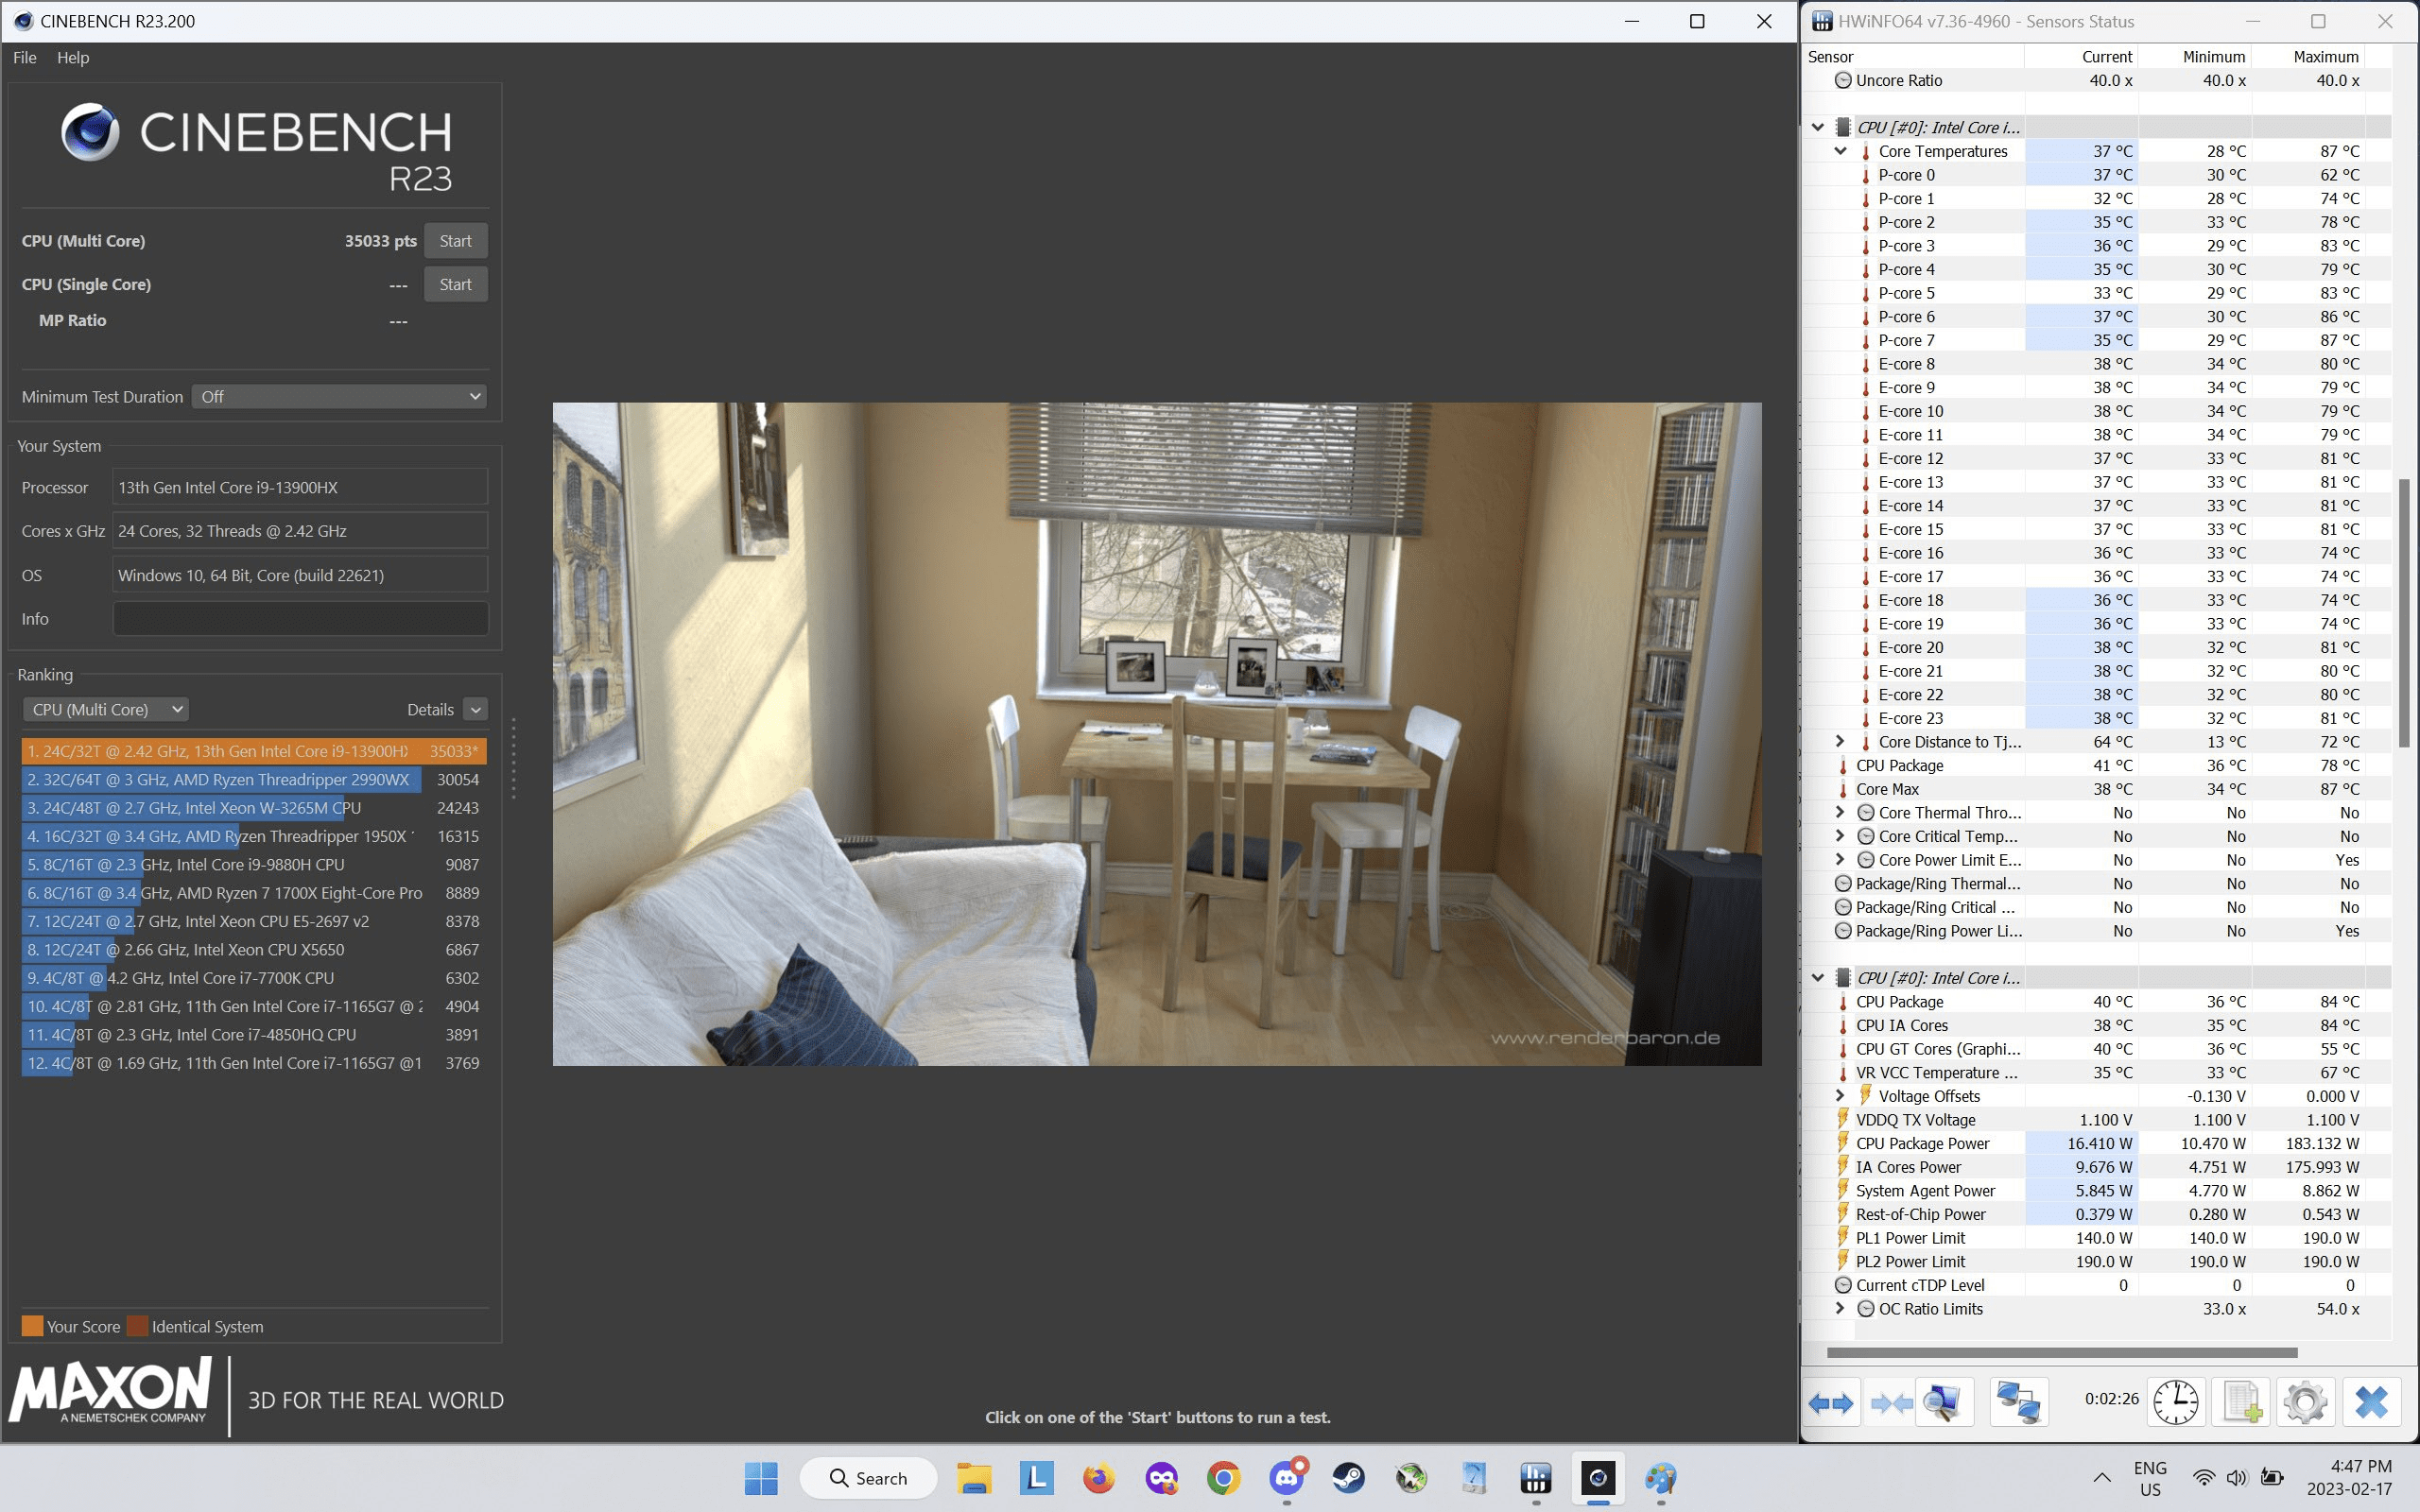Open HWiNFO sensor settings gear
Image resolution: width=2420 pixels, height=1512 pixels.
pos(2305,1402)
